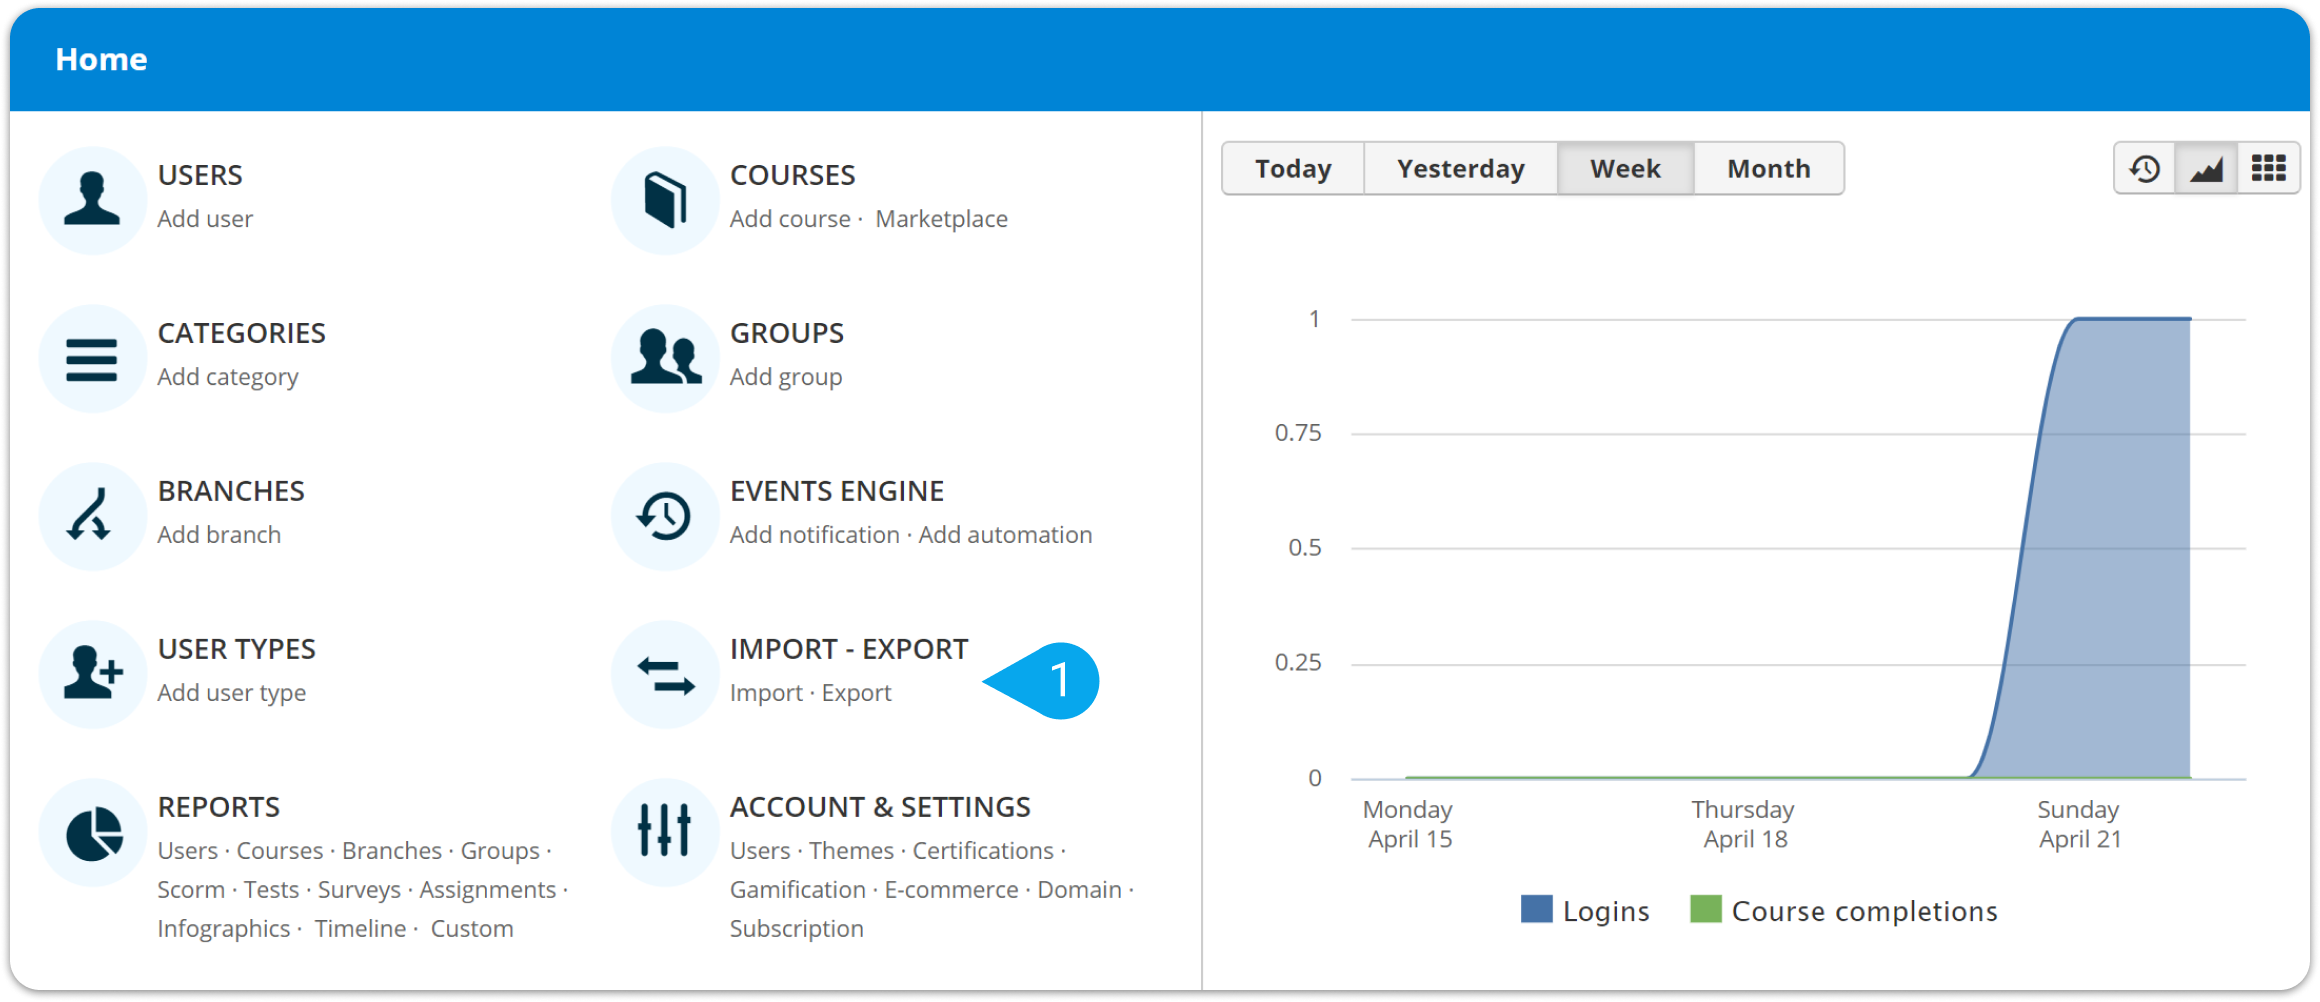This screenshot has width=2320, height=1002.
Task: Open E-commerce settings link
Action: (x=952, y=890)
